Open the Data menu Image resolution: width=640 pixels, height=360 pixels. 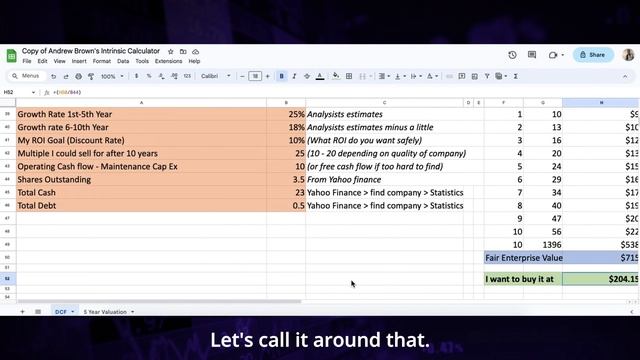[x=123, y=61]
